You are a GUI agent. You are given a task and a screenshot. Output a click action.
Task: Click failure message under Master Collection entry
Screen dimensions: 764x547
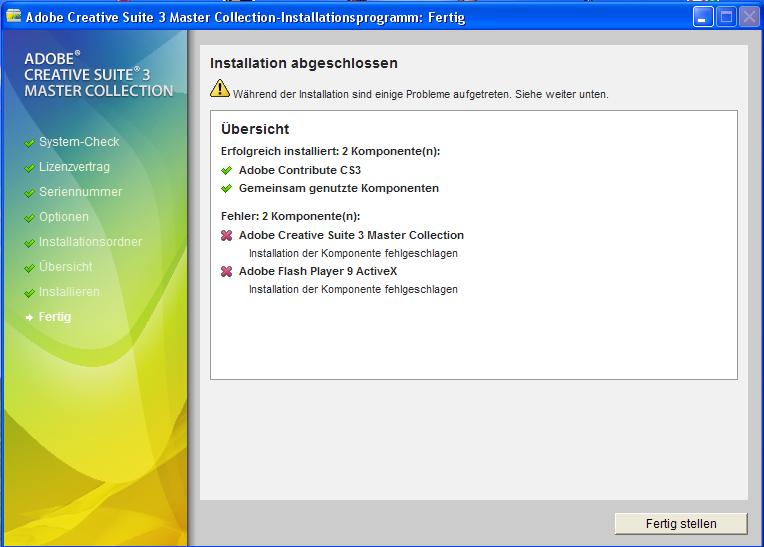pyautogui.click(x=353, y=253)
